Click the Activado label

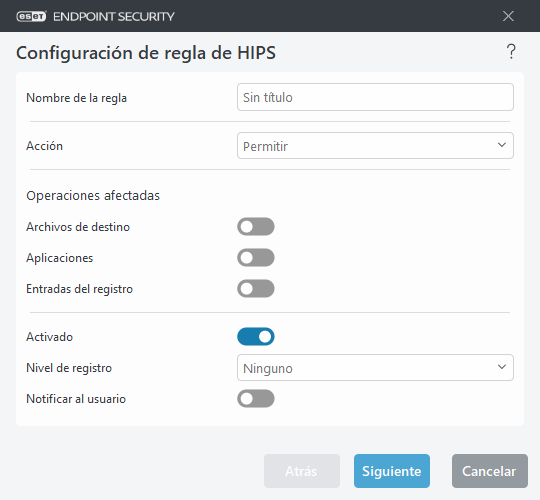tap(50, 337)
